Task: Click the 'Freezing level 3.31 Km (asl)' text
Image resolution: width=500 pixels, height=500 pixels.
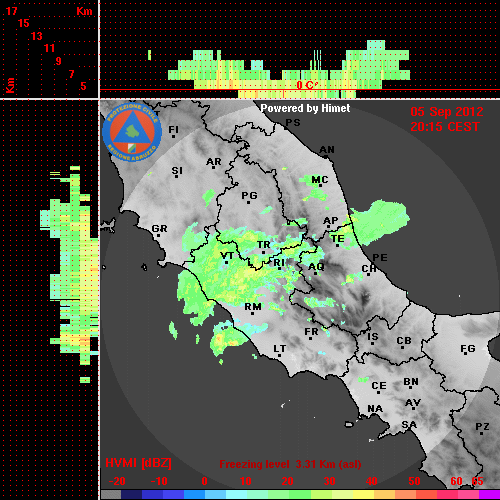Action: tap(290, 464)
